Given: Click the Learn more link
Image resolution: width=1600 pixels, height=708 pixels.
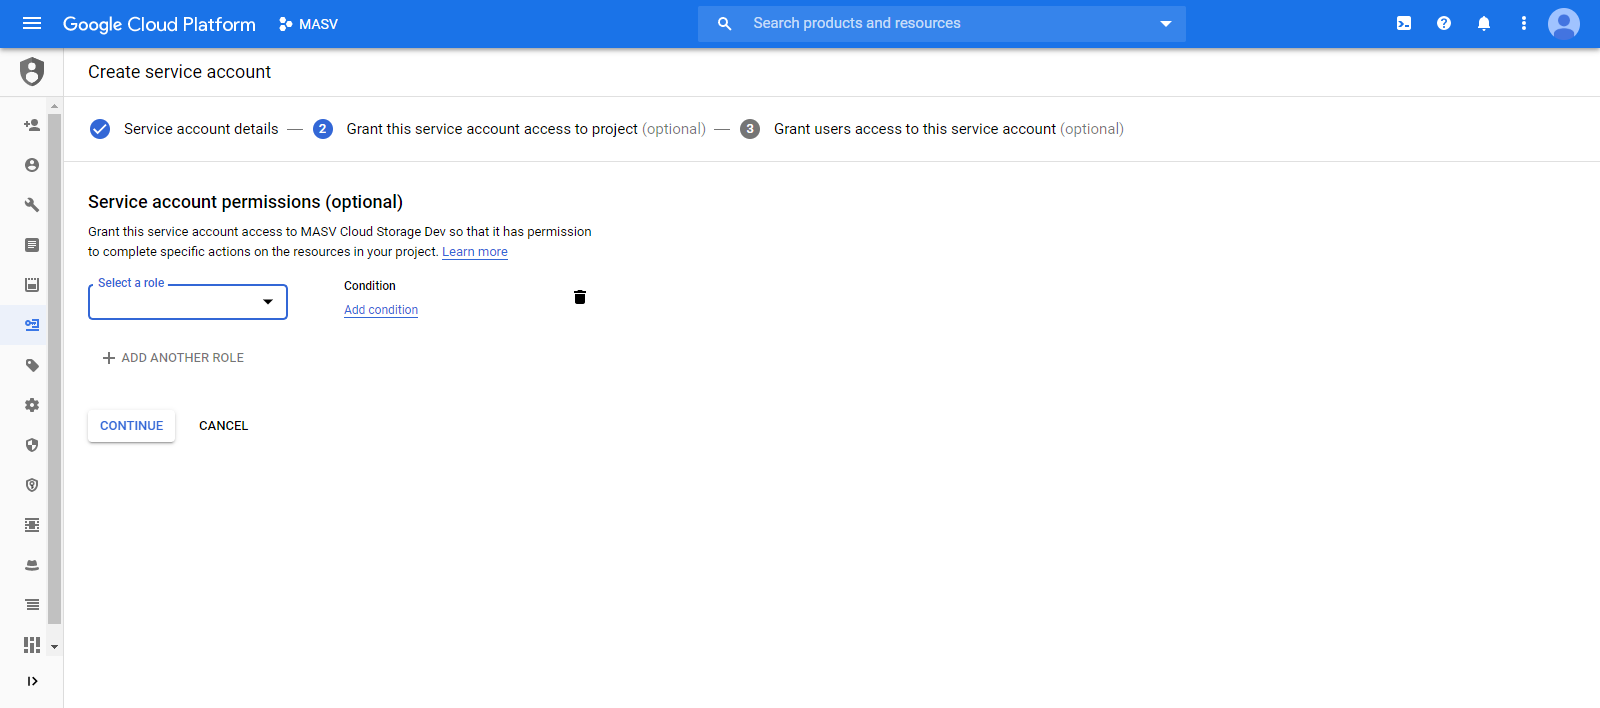Looking at the screenshot, I should [475, 252].
